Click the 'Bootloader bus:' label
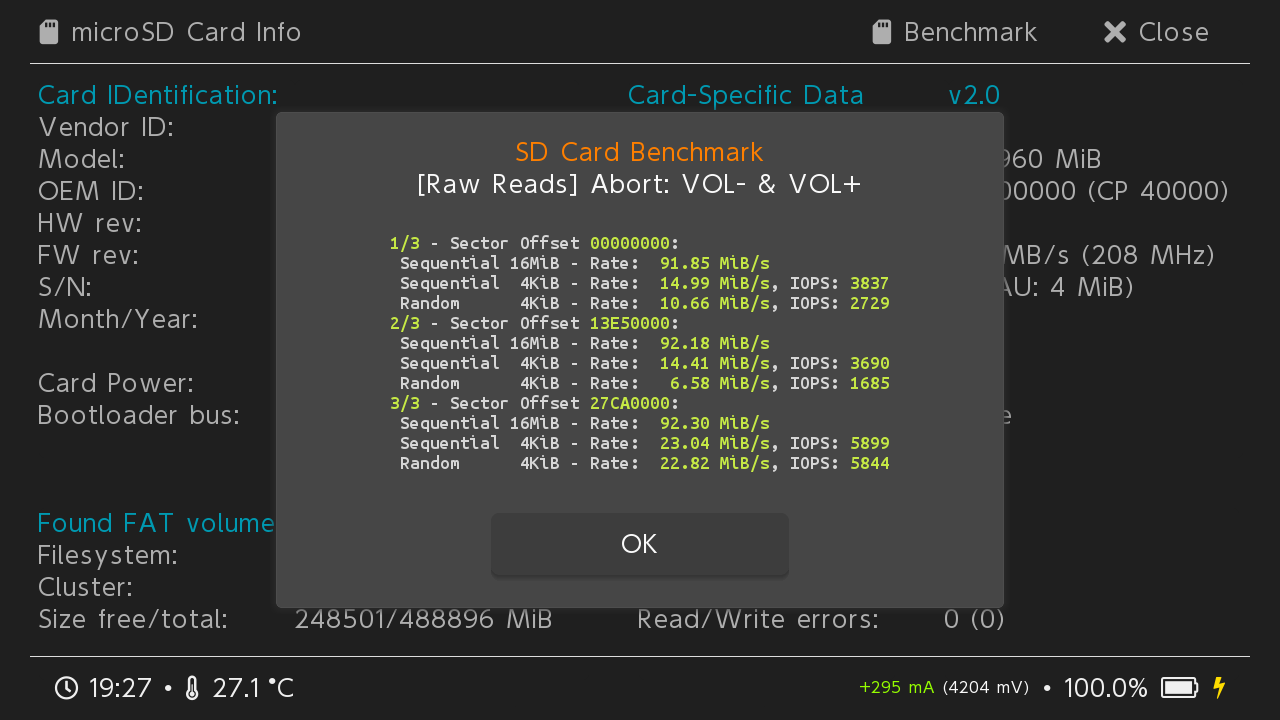Image resolution: width=1280 pixels, height=720 pixels. pyautogui.click(x=139, y=415)
